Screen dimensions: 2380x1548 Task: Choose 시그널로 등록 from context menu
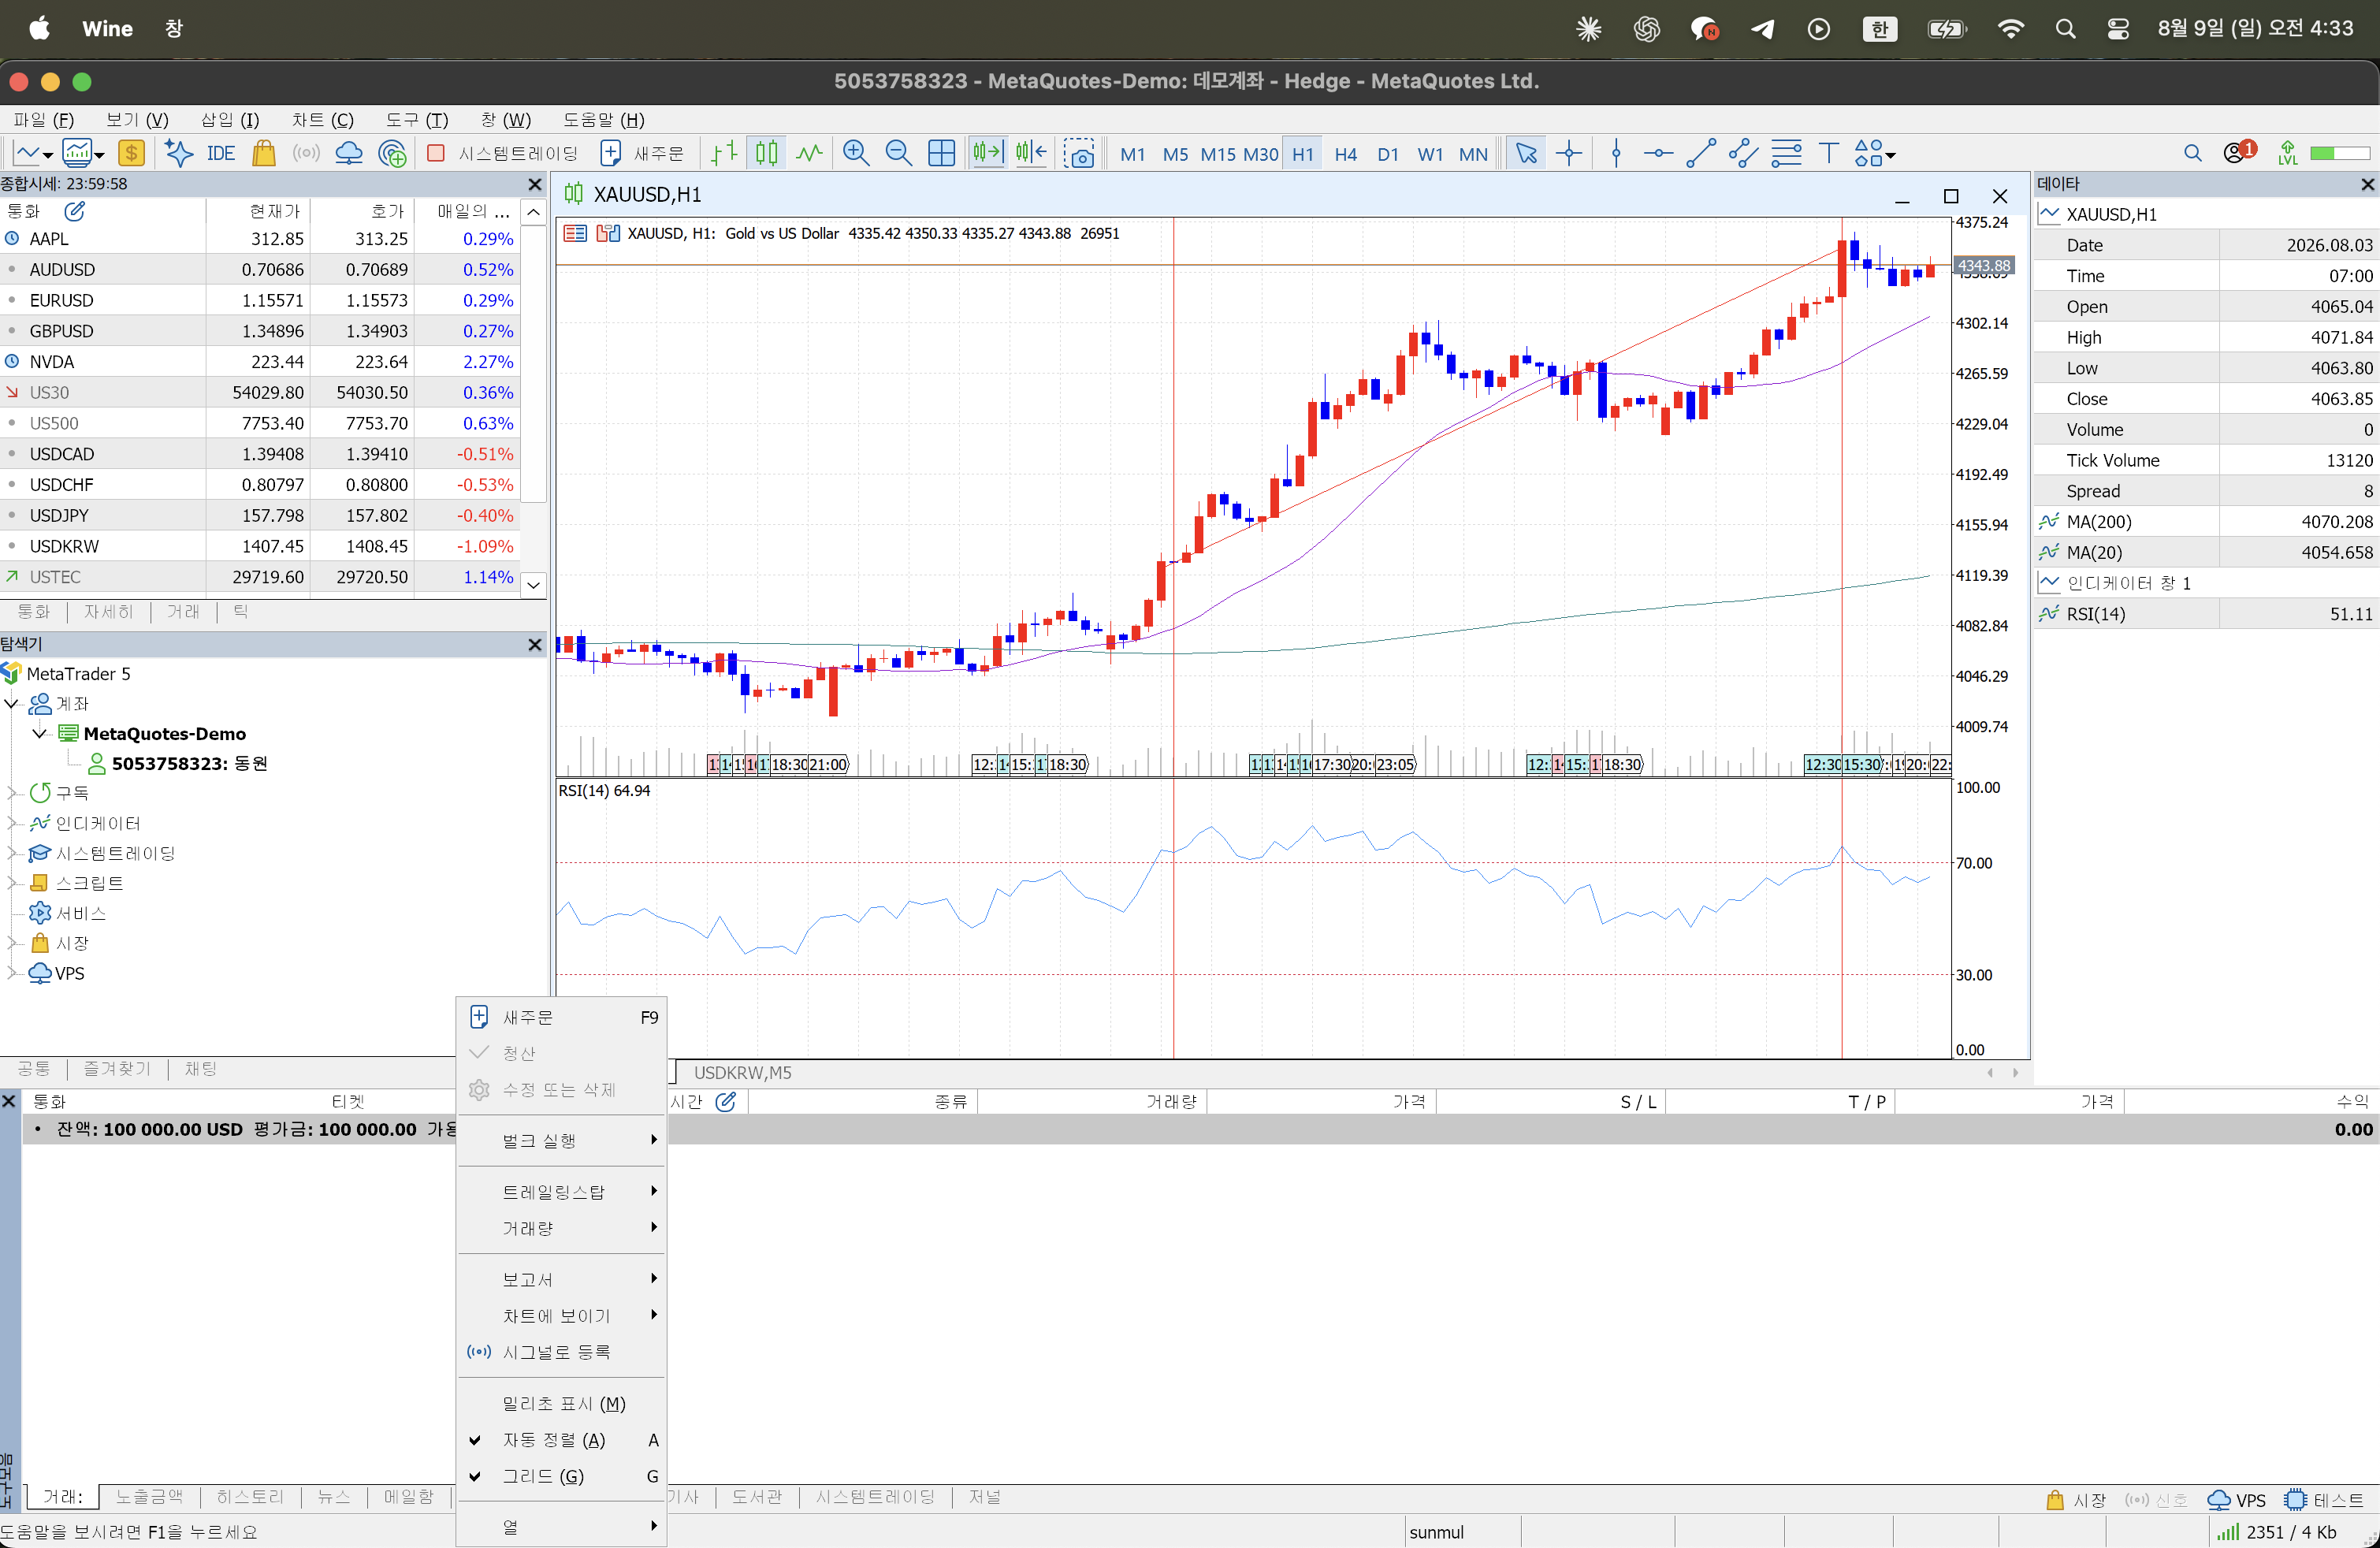562,1352
